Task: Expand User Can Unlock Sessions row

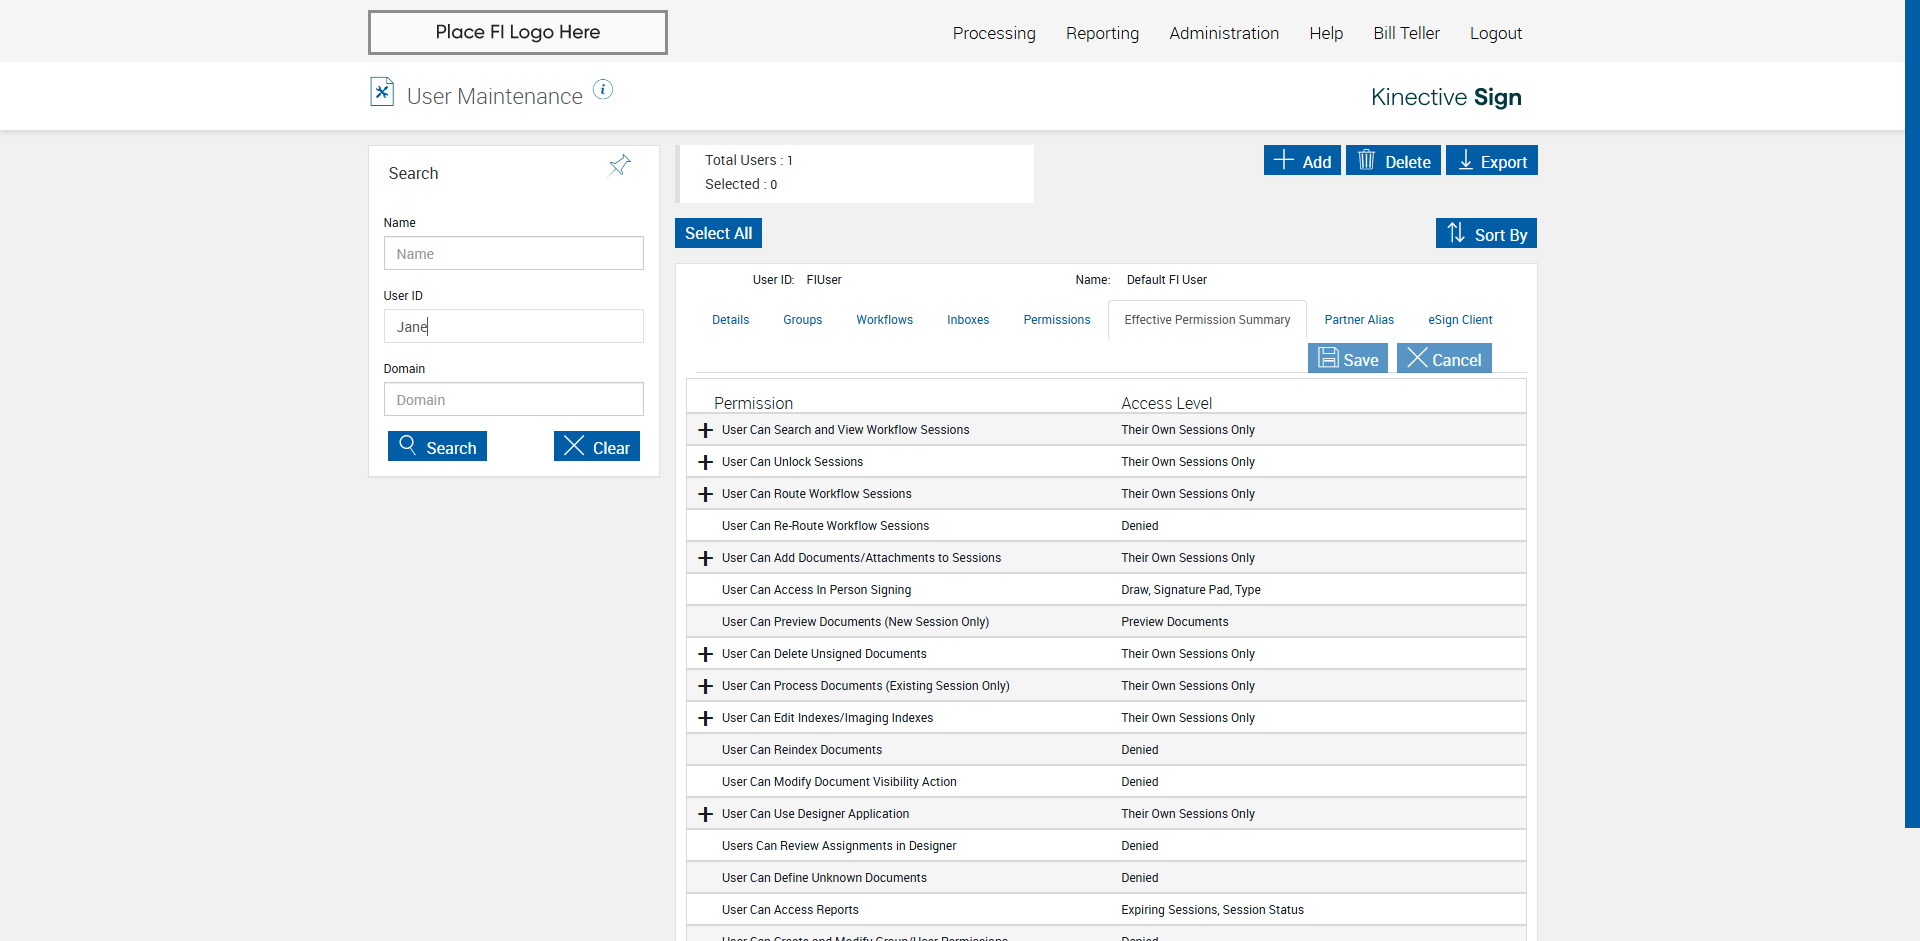Action: 705,462
